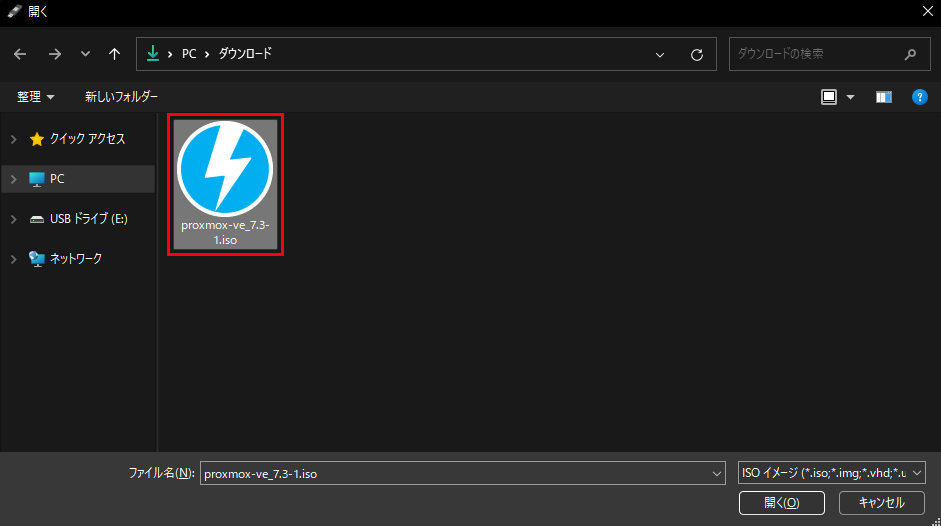The width and height of the screenshot is (941, 526).
Task: Expand the USB ドライブ (E:) node
Action: coord(14,219)
